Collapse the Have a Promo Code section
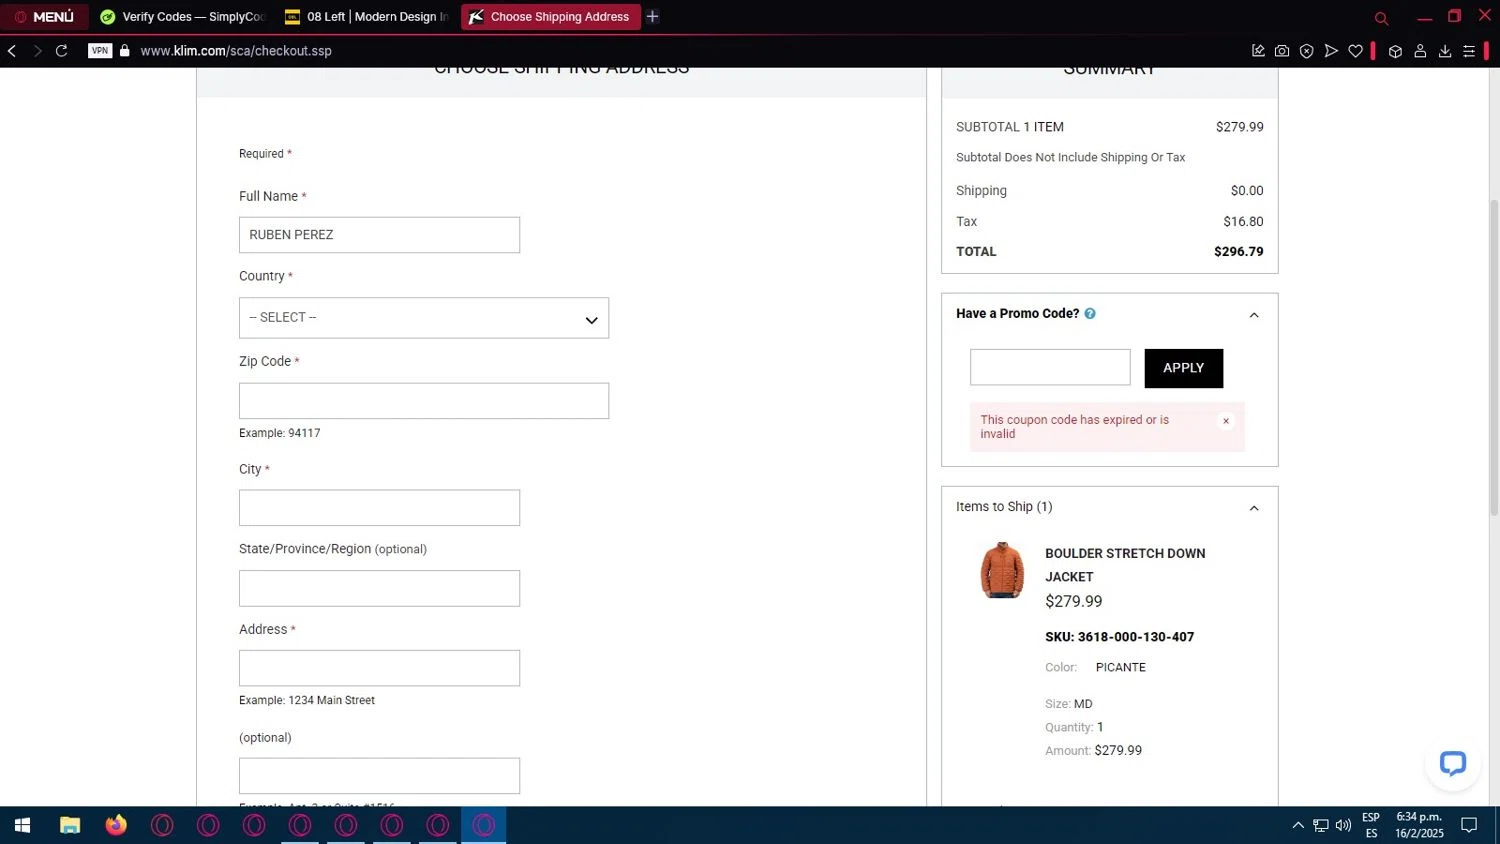1500x844 pixels. tap(1254, 315)
